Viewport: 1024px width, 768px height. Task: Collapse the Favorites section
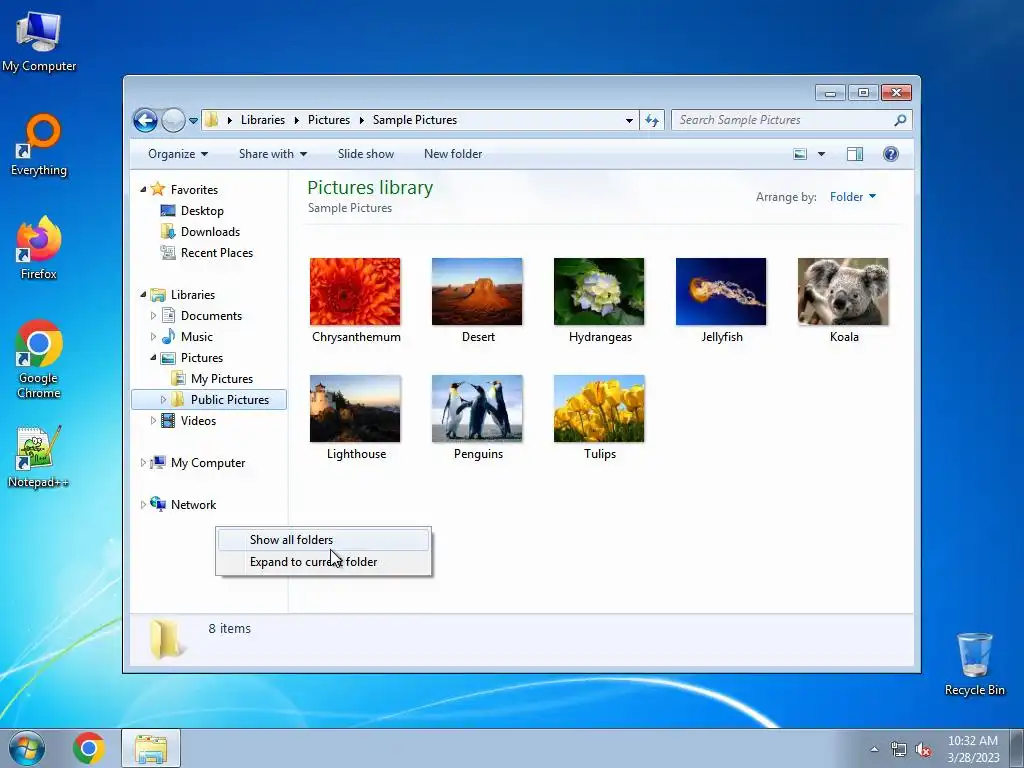tap(143, 189)
